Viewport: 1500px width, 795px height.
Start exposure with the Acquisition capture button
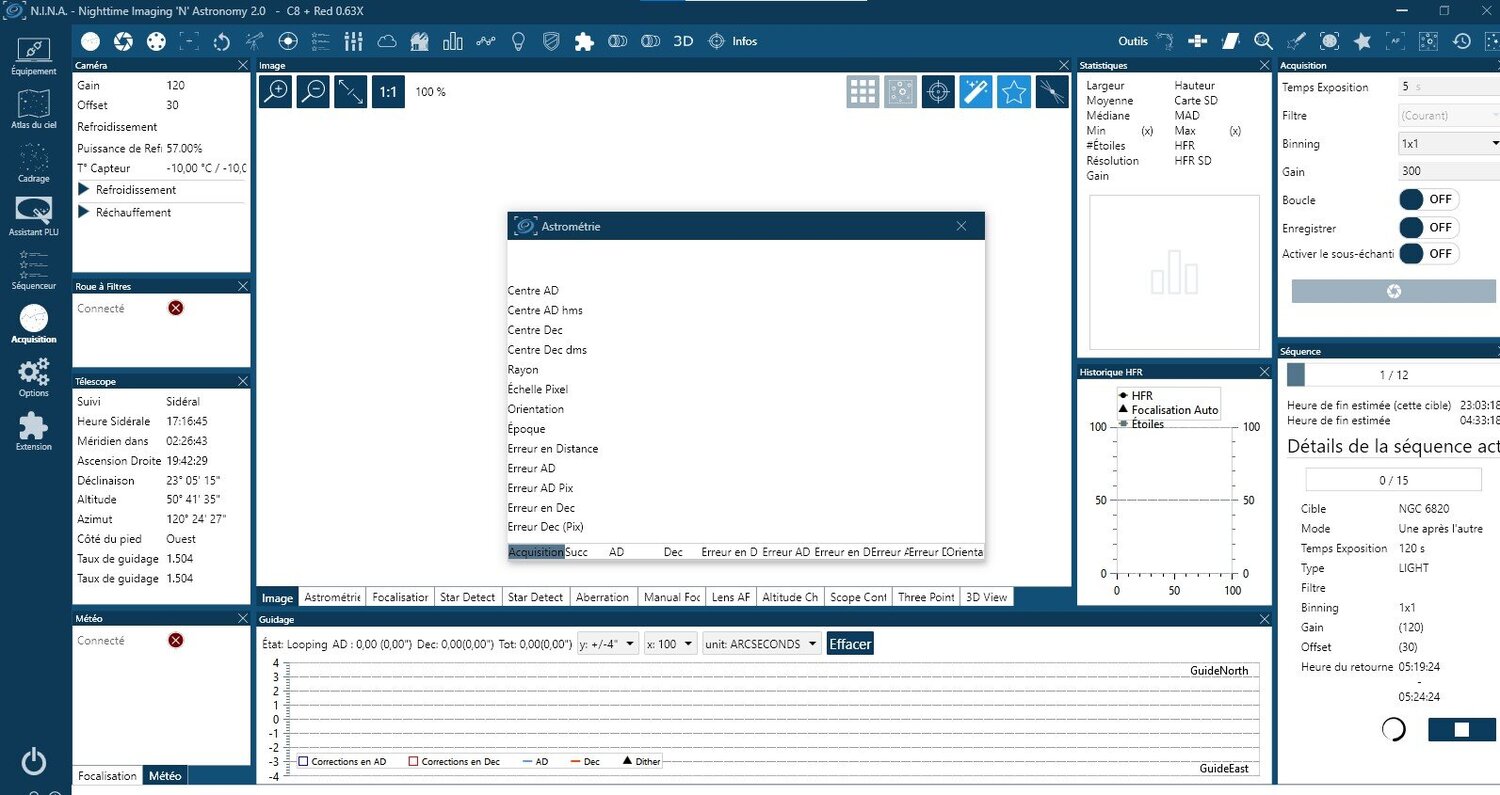(1394, 291)
